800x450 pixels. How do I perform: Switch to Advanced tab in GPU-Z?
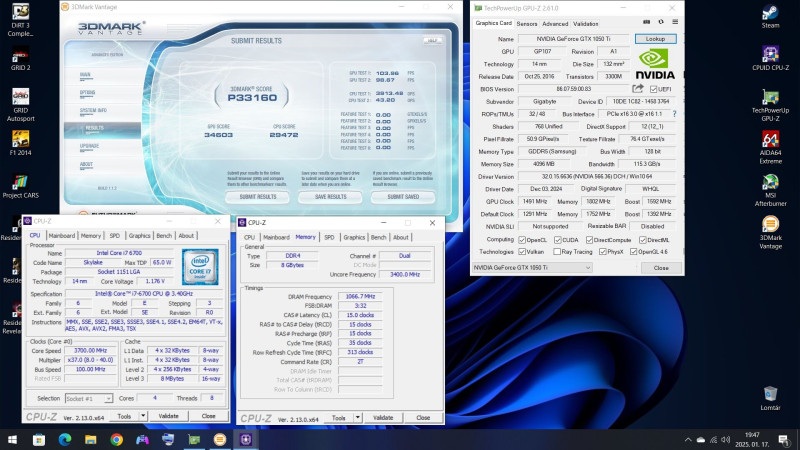(x=555, y=24)
